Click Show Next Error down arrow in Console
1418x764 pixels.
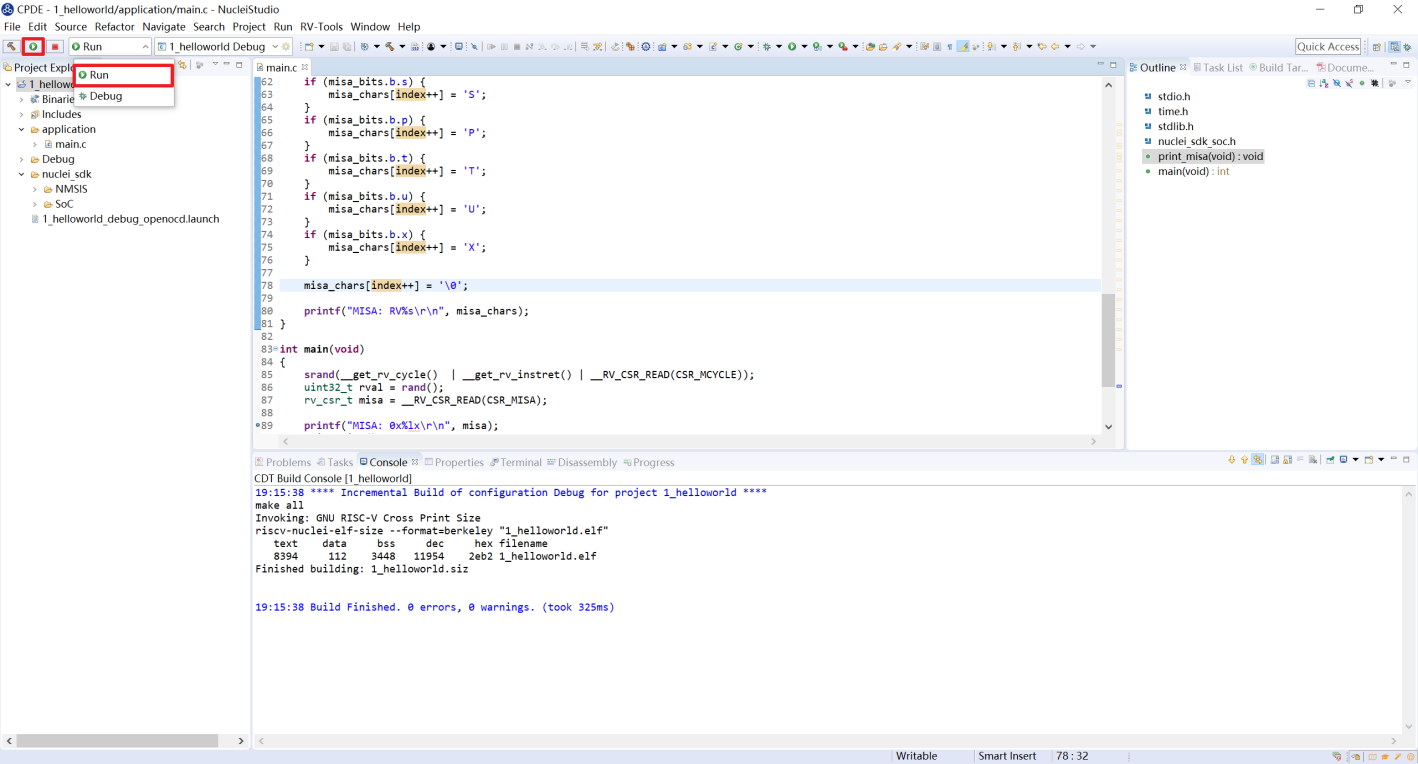click(1232, 460)
